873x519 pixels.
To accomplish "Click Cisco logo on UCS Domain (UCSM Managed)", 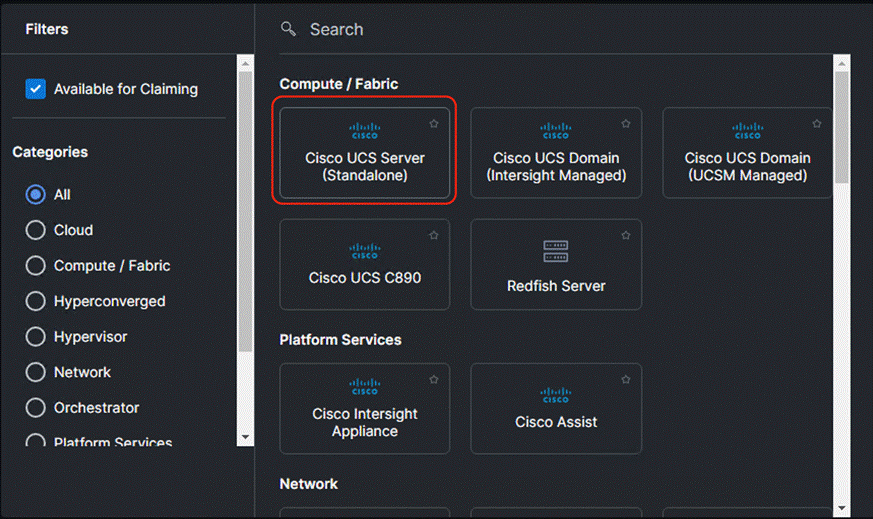I will pos(747,131).
